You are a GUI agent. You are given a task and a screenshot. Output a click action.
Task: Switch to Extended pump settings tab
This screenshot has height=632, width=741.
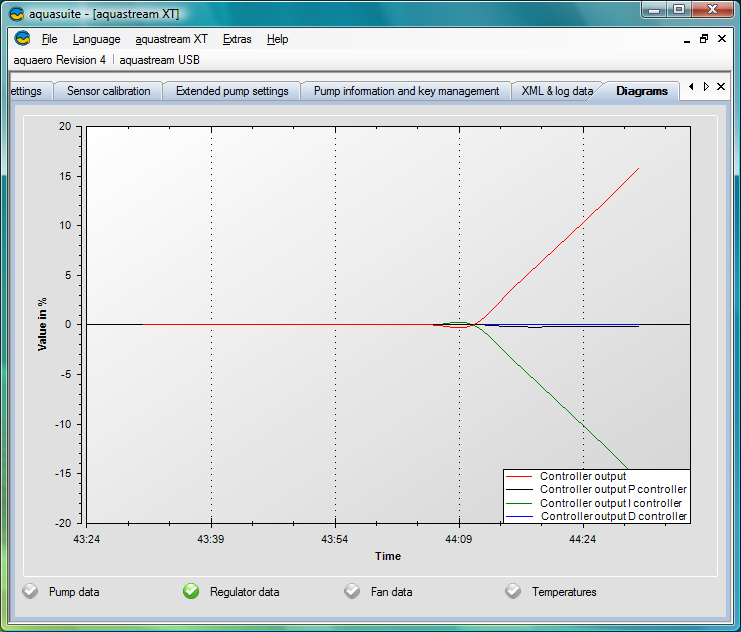coord(232,91)
